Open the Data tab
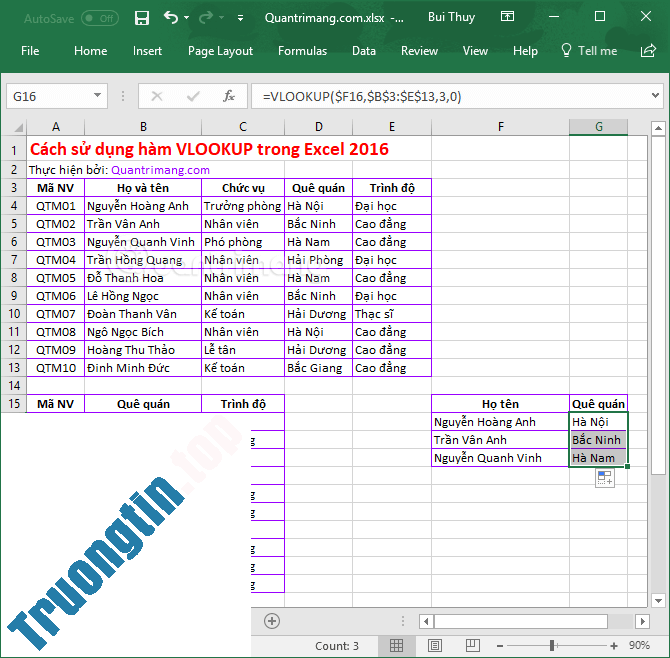Viewport: 670px width, 658px height. tap(364, 51)
